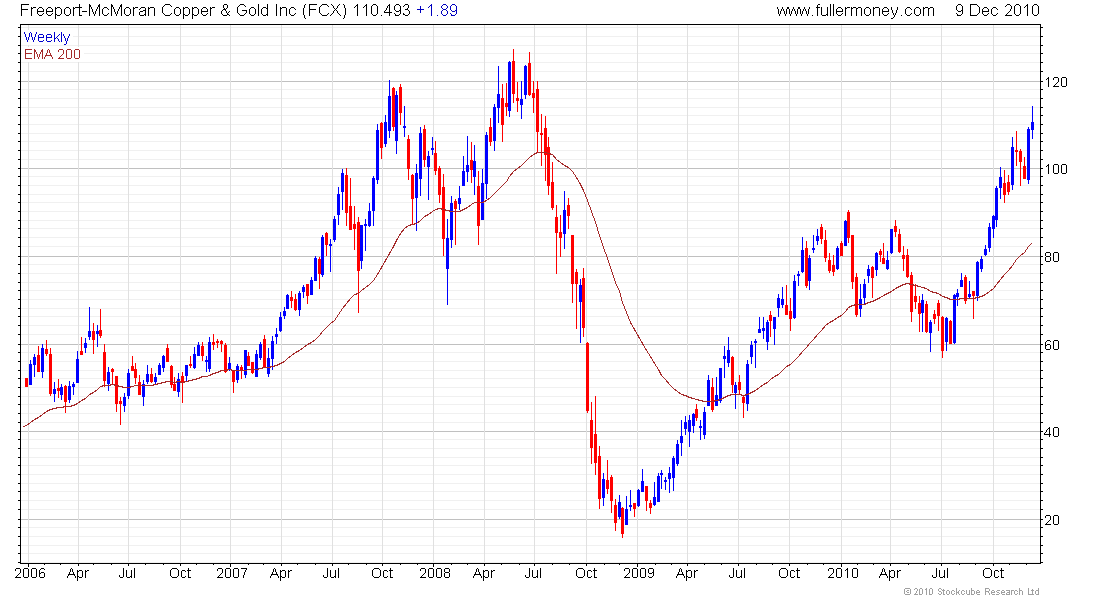Viewport: 1100px width, 600px height.
Task: Click the Jul label following 2010
Action: coord(940,573)
